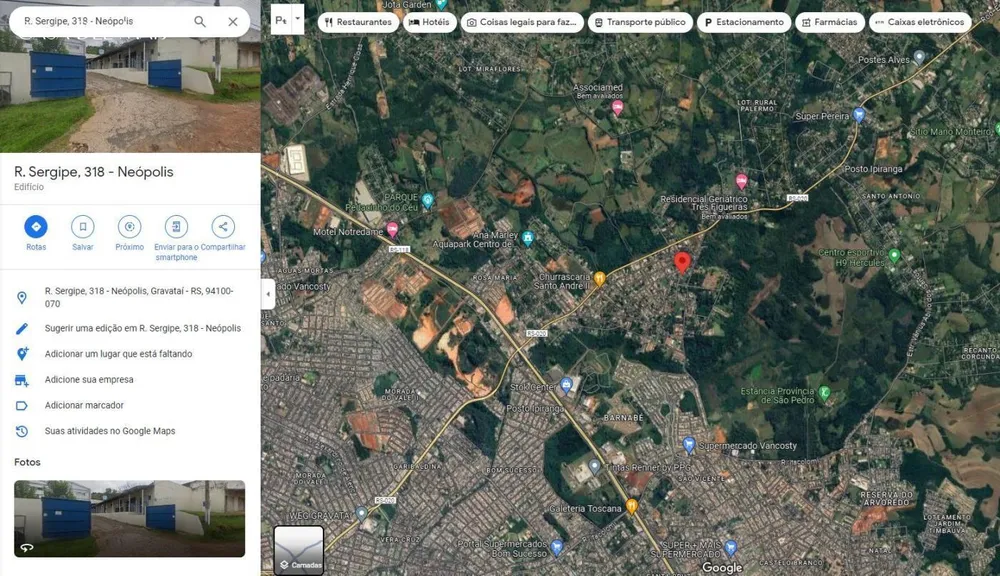Click SUPER+ MAIS Supermercado pin
The width and height of the screenshot is (1000, 576).
[x=731, y=547]
